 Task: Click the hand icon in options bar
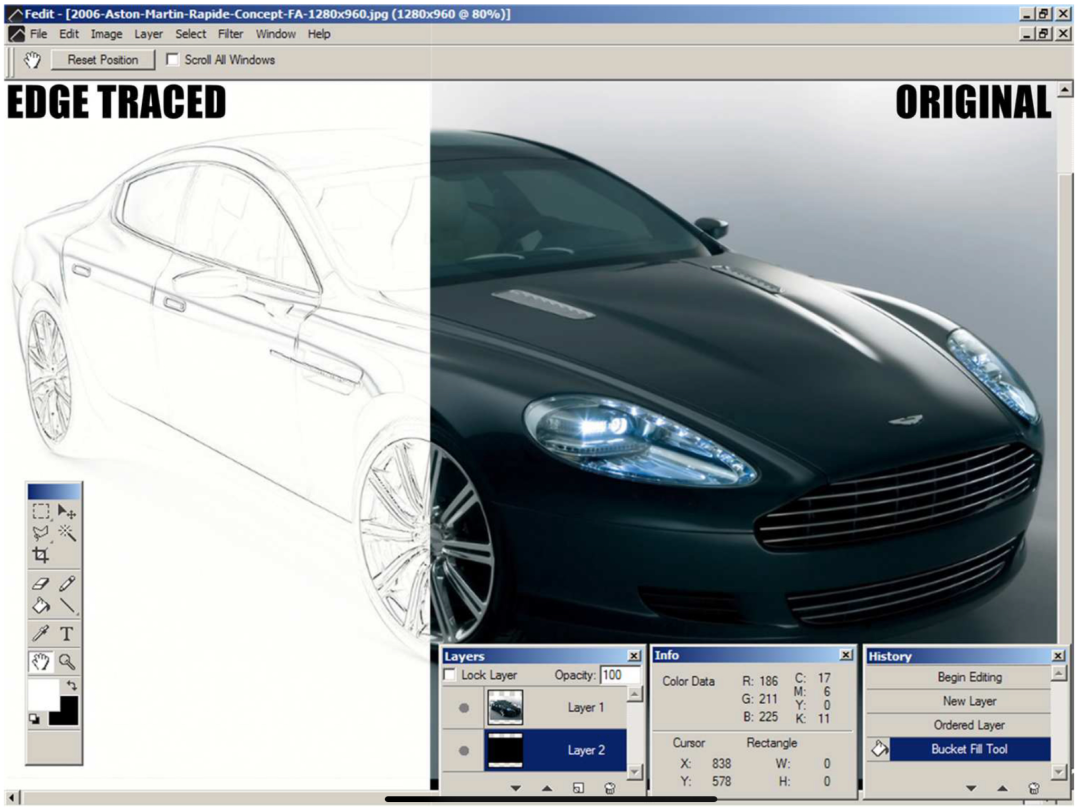click(x=32, y=60)
